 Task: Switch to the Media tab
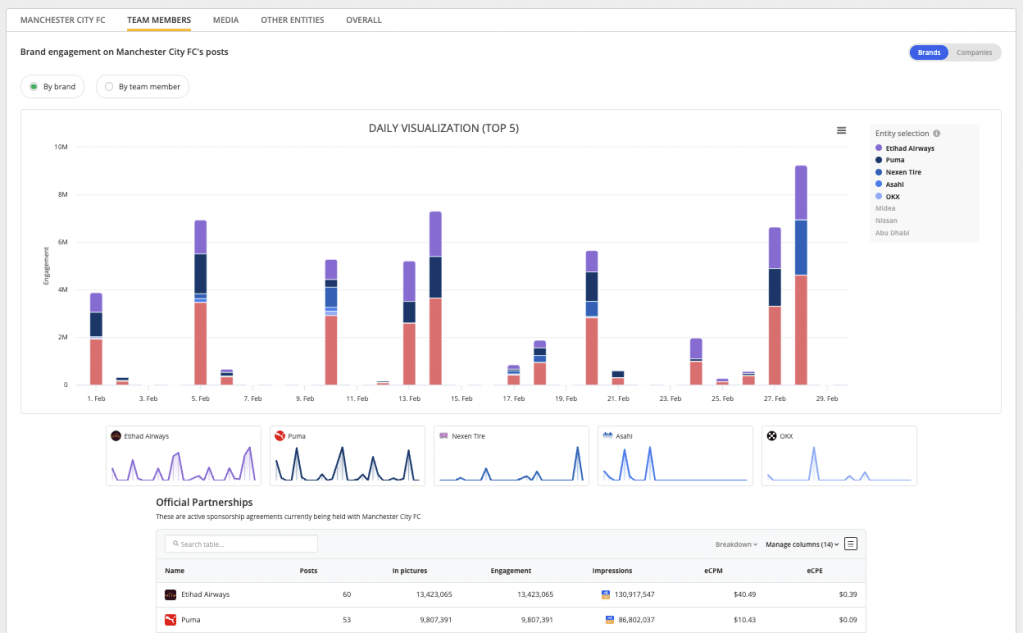(225, 20)
